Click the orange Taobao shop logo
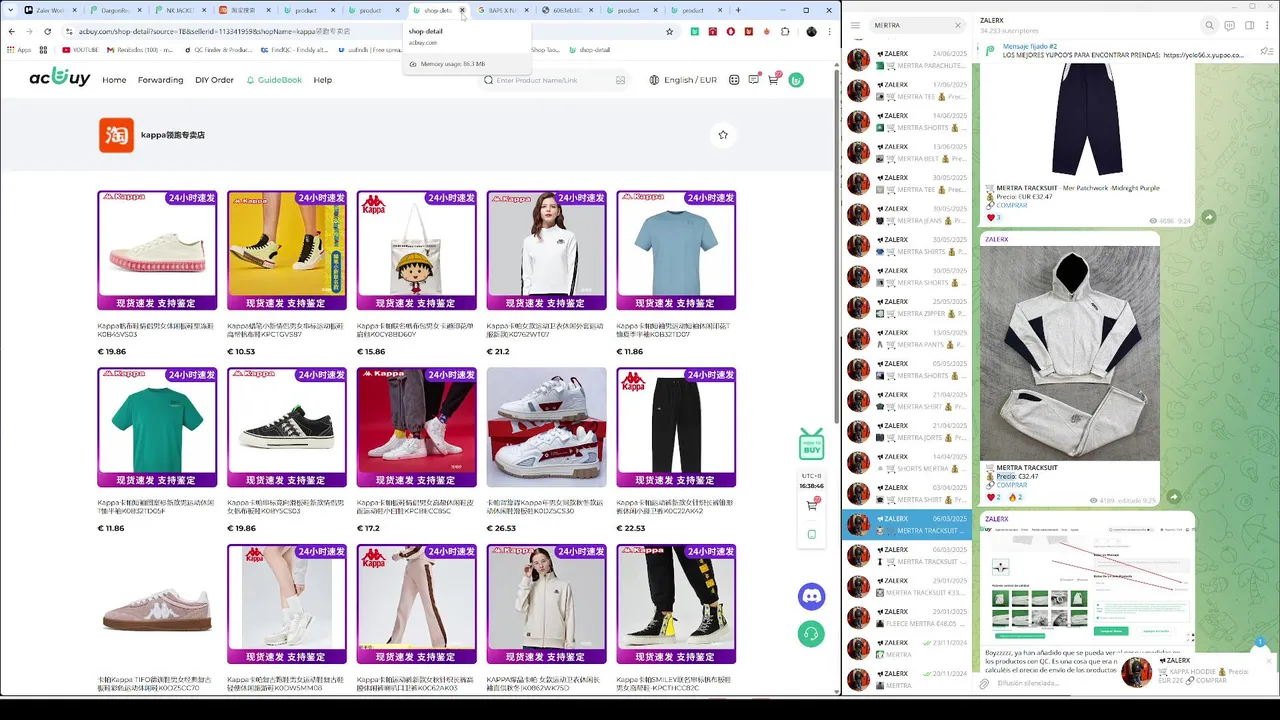1280x720 pixels. click(116, 135)
